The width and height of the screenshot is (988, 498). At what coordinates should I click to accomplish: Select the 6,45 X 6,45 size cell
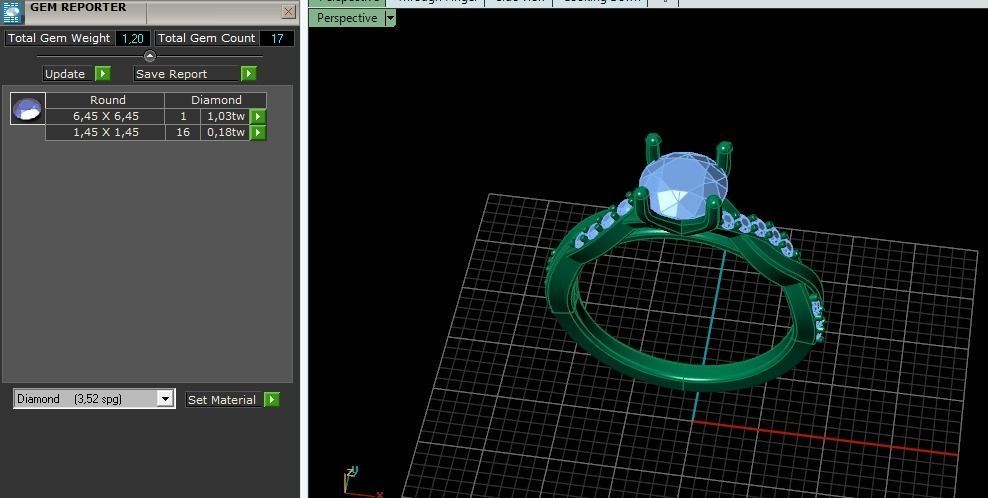point(105,117)
